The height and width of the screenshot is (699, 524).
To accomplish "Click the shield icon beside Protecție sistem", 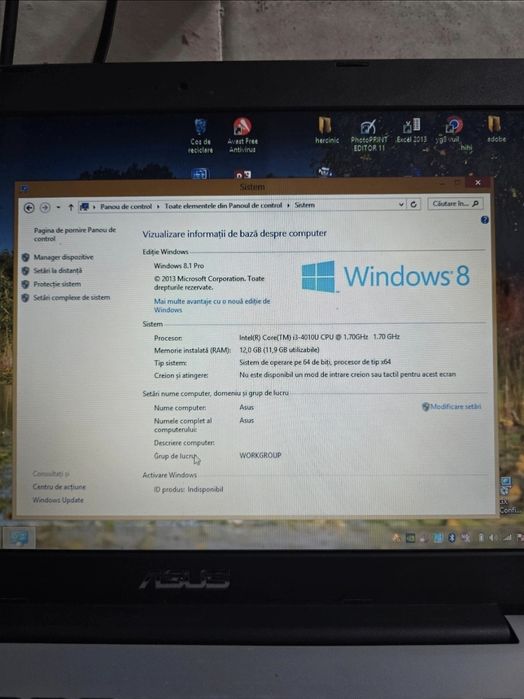I will pos(26,284).
